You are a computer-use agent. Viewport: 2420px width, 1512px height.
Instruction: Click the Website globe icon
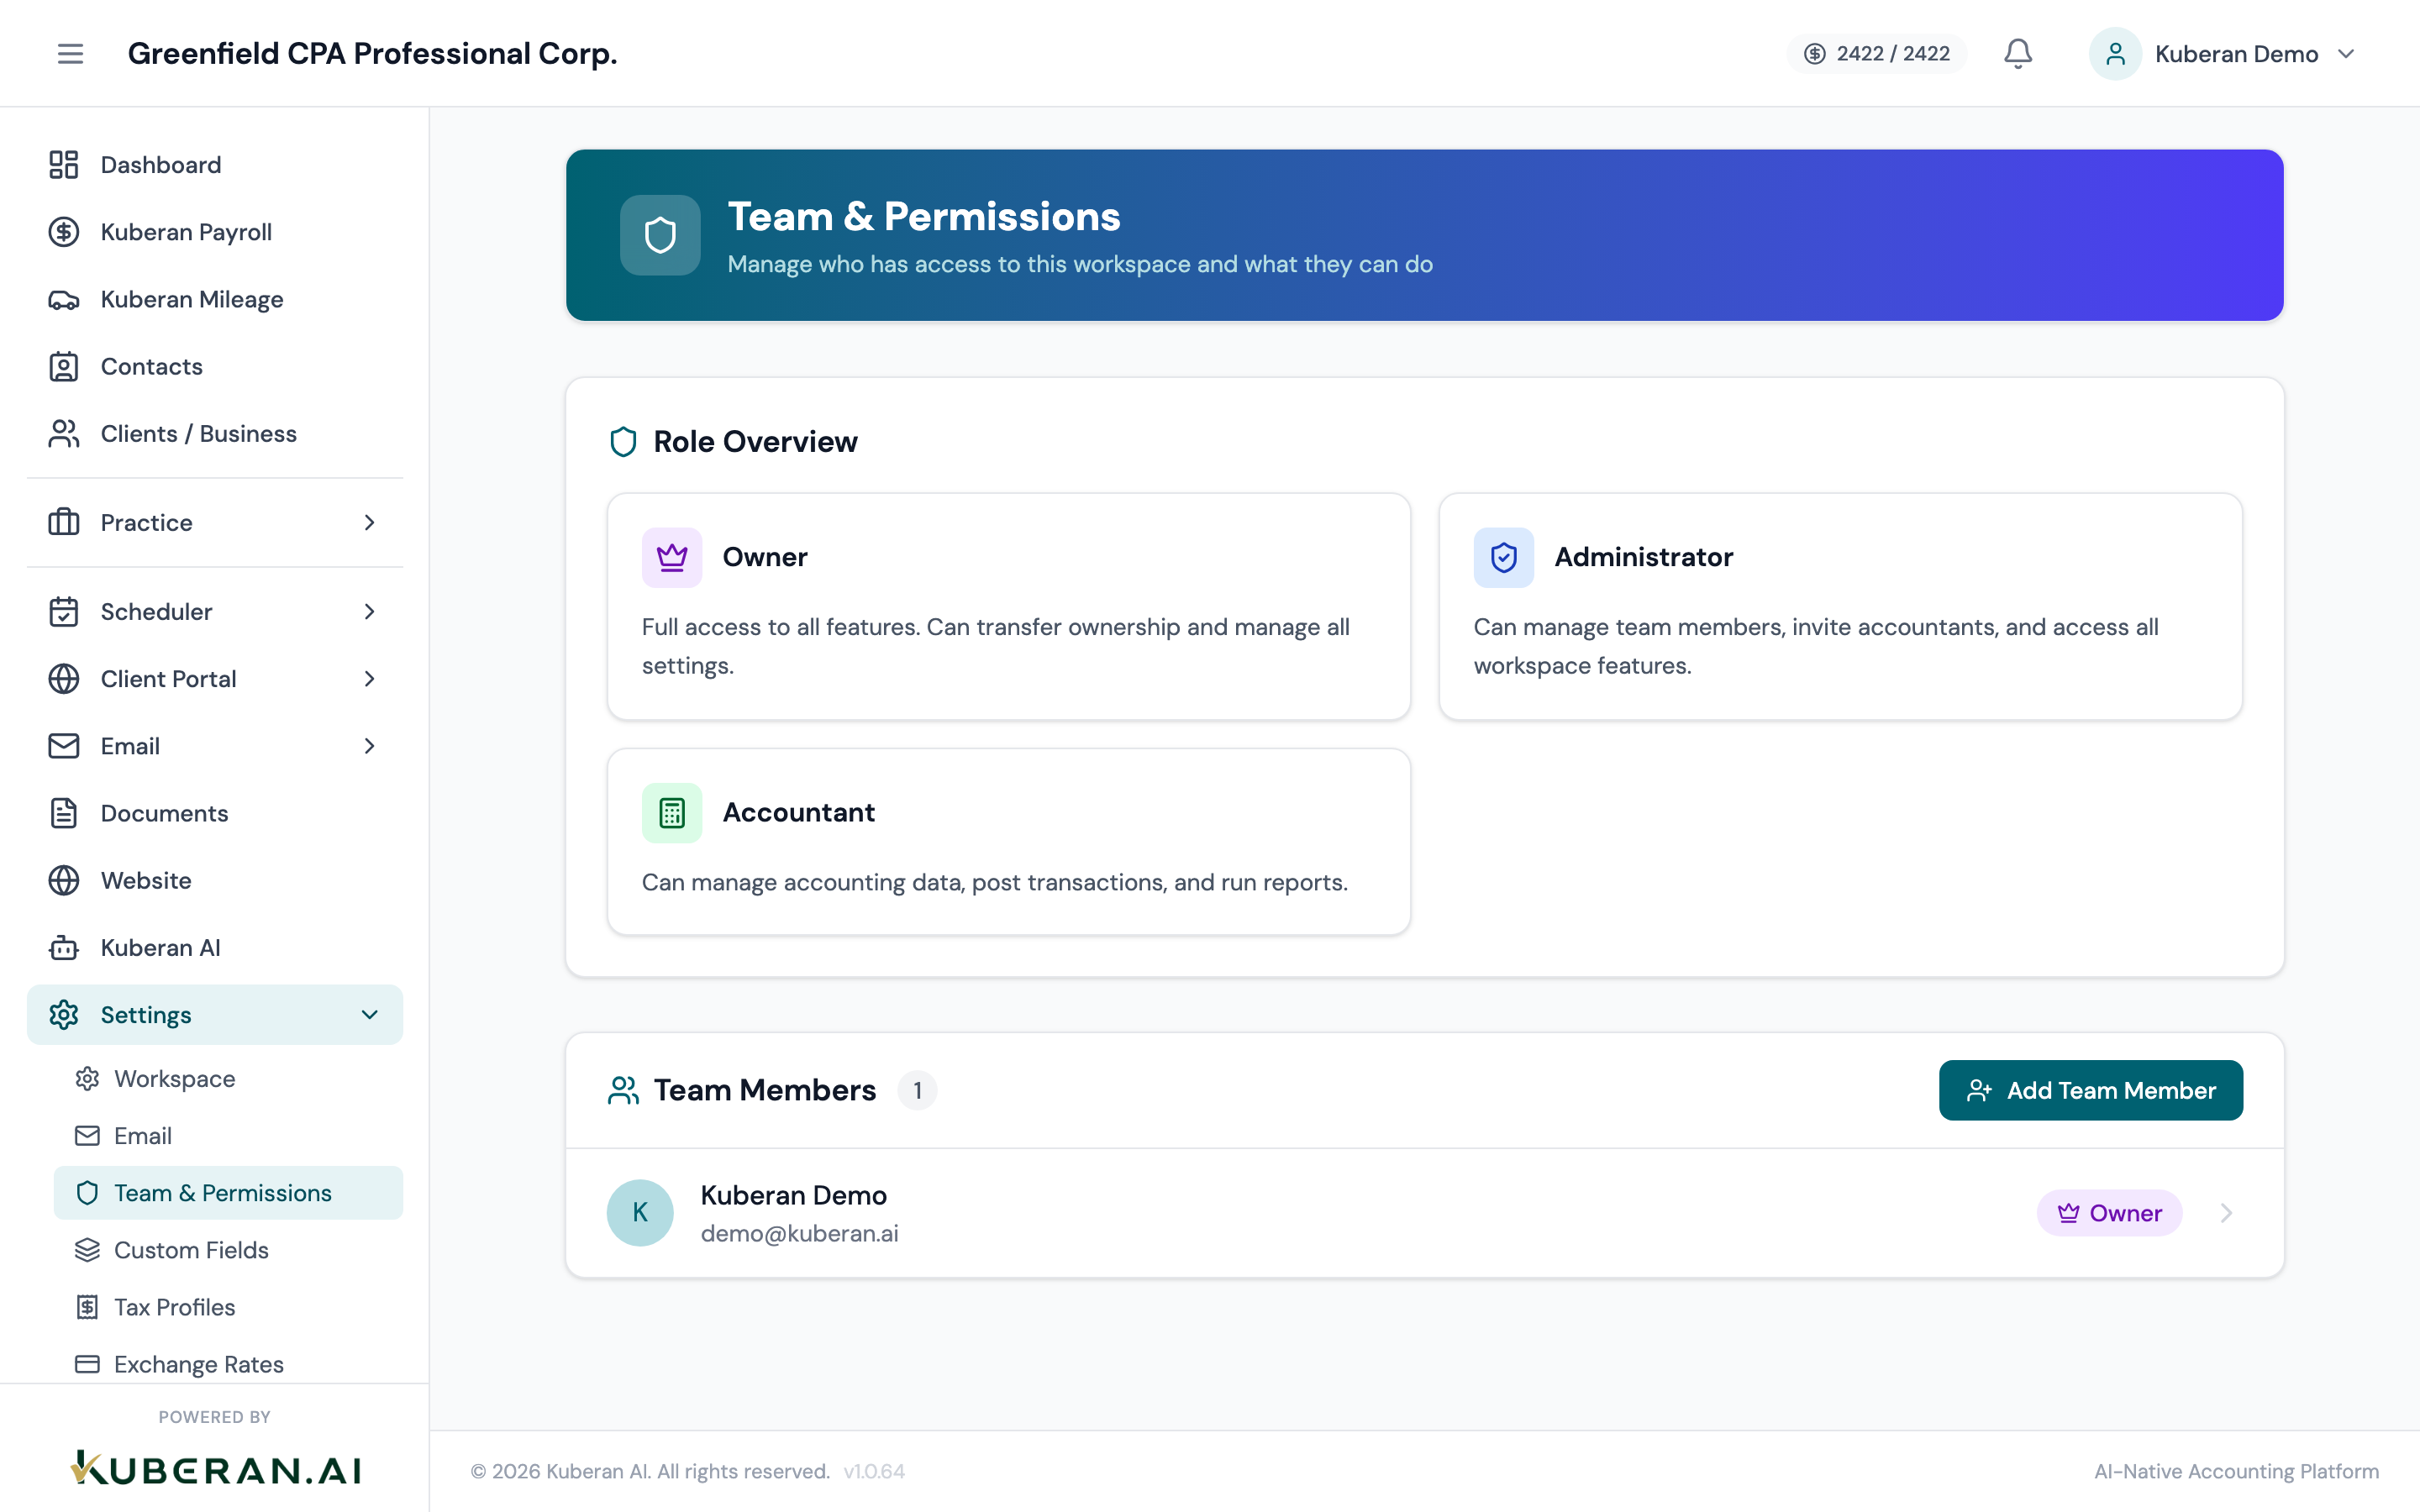pyautogui.click(x=64, y=880)
